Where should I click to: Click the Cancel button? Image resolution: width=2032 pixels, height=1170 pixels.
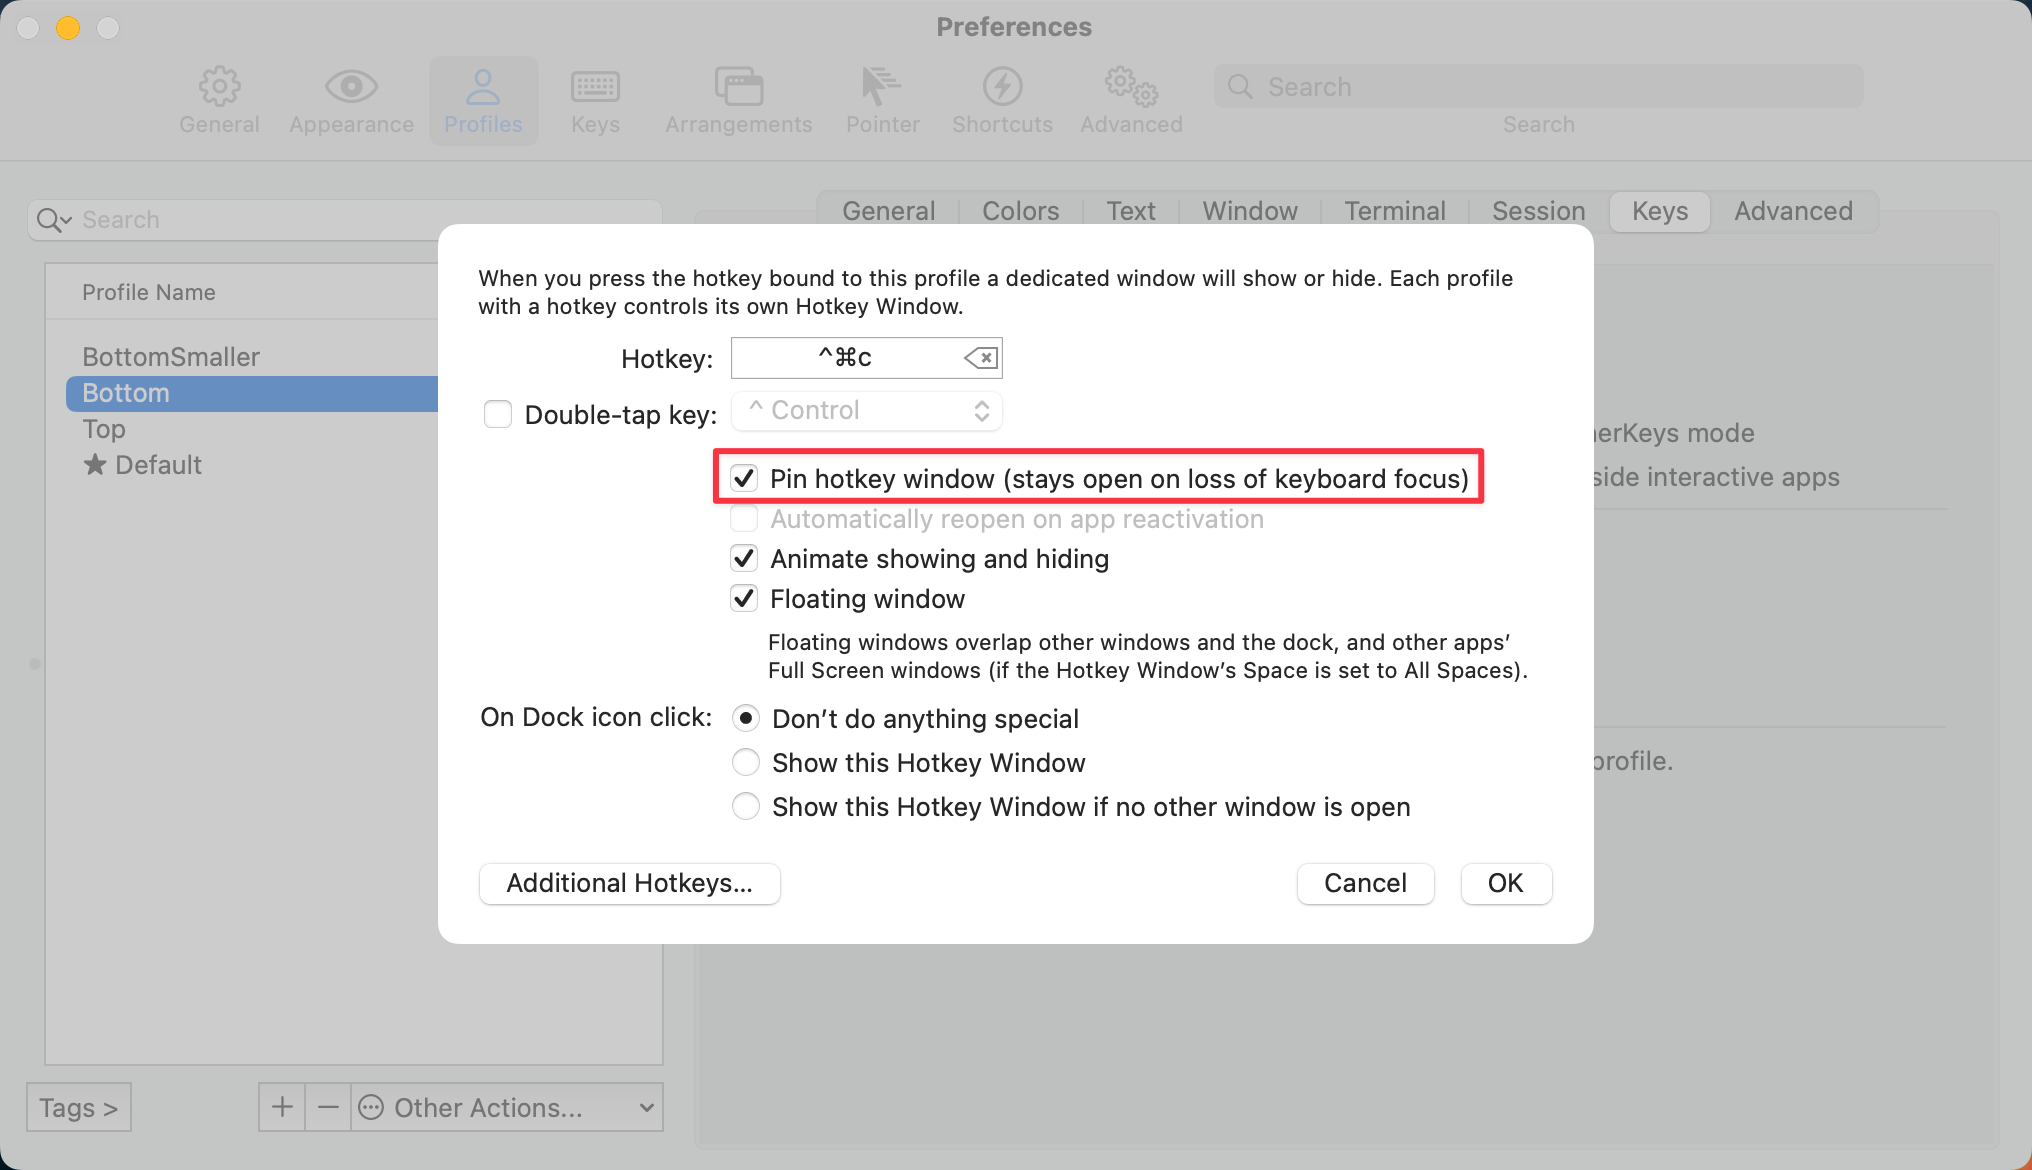[1365, 883]
